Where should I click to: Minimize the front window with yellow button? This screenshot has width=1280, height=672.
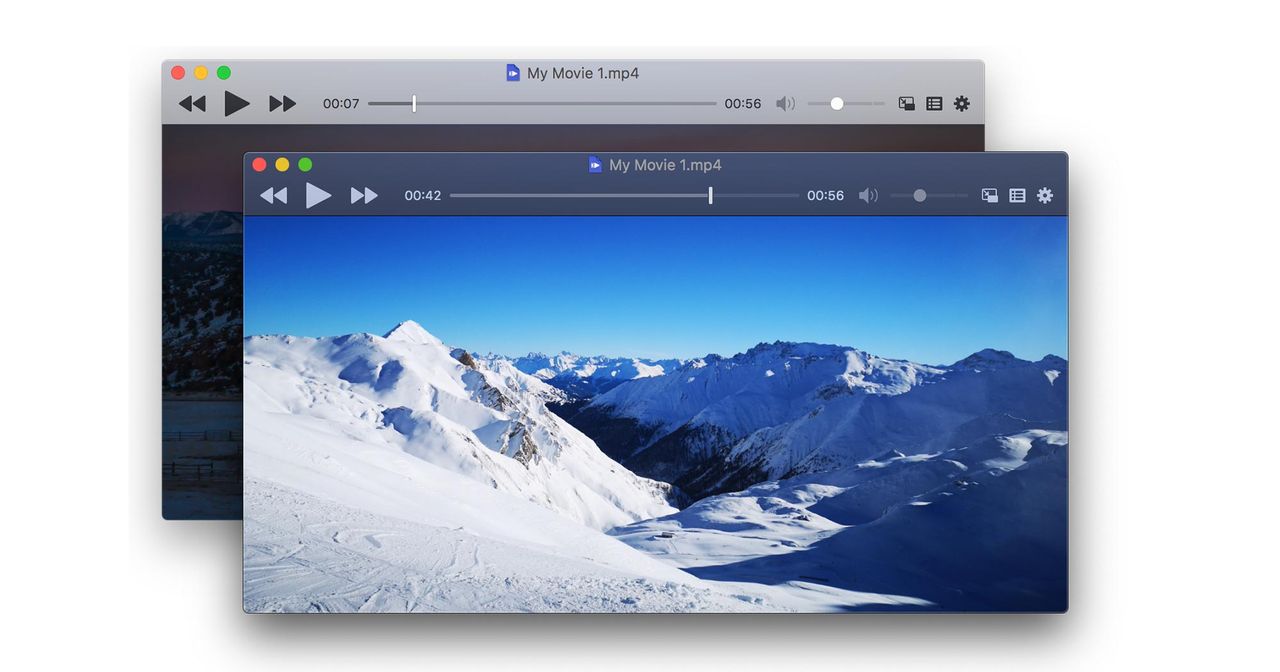282,165
